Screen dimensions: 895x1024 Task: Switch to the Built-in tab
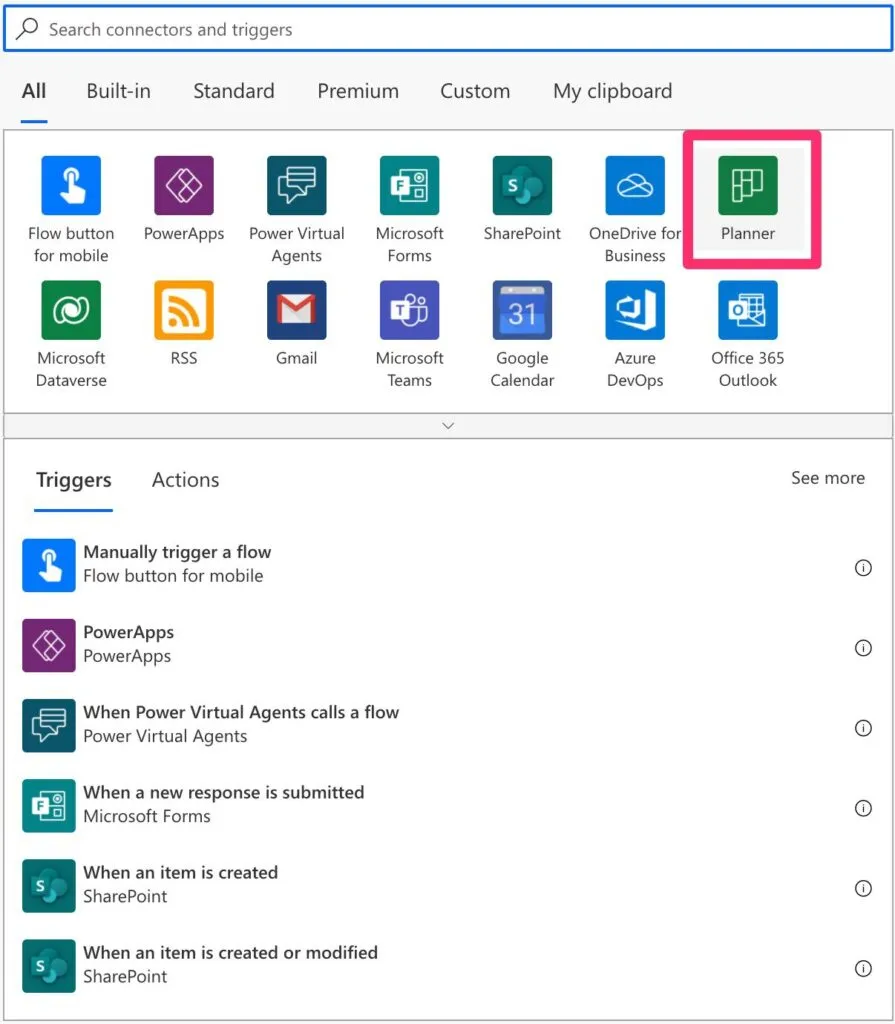coord(118,91)
